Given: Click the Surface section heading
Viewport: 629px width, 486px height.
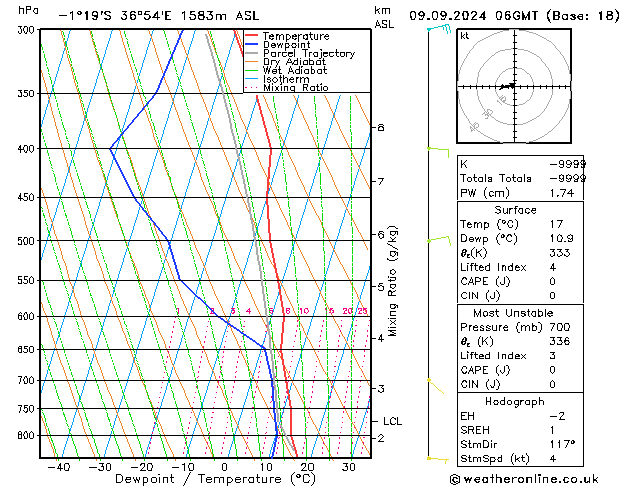Looking at the screenshot, I should pos(515,210).
